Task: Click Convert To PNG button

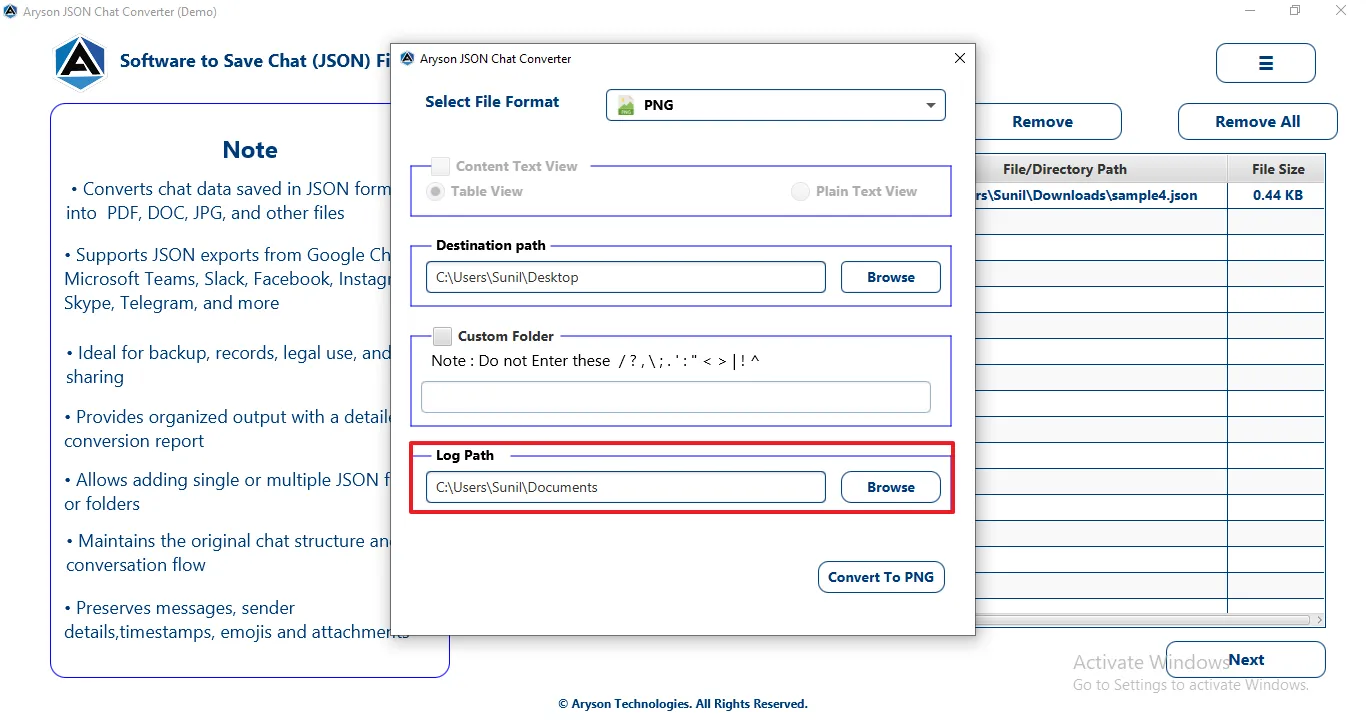Action: click(881, 577)
